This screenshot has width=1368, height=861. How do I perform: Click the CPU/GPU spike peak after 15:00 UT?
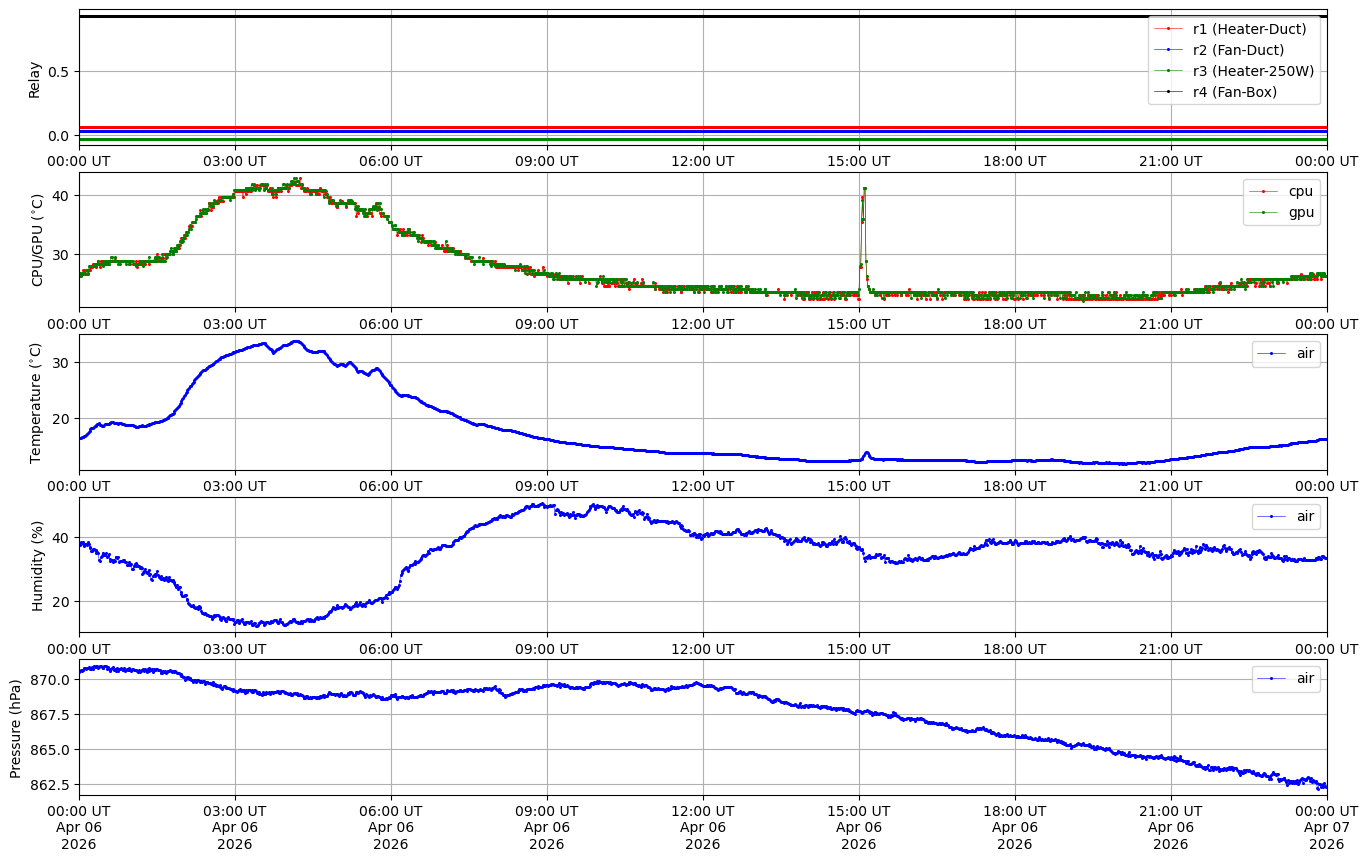[864, 188]
